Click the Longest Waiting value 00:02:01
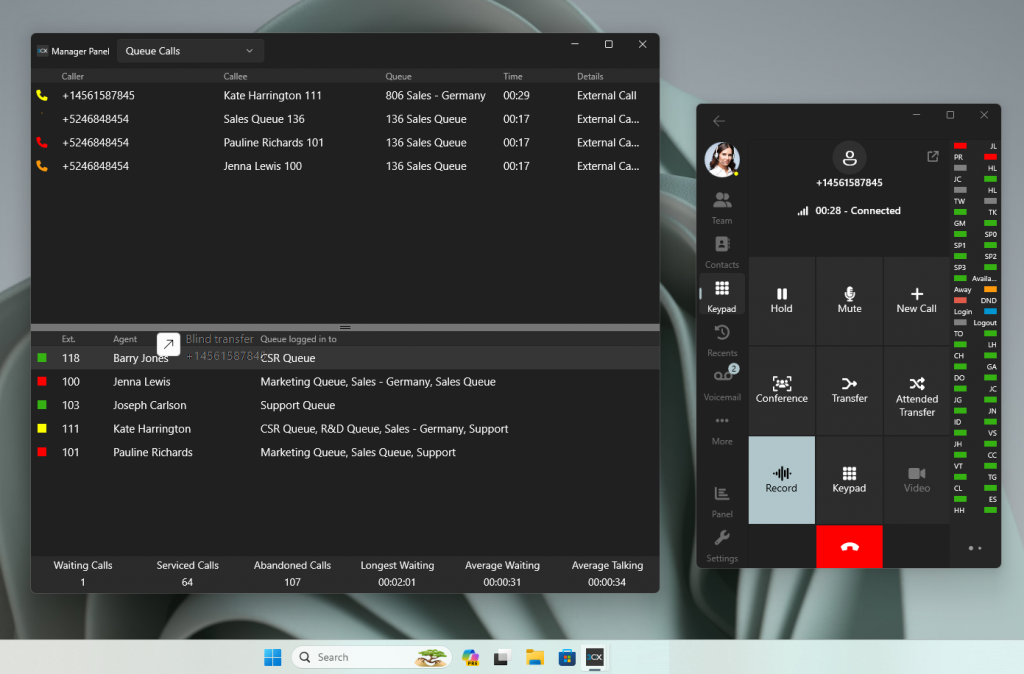Viewport: 1024px width, 674px height. (x=397, y=582)
